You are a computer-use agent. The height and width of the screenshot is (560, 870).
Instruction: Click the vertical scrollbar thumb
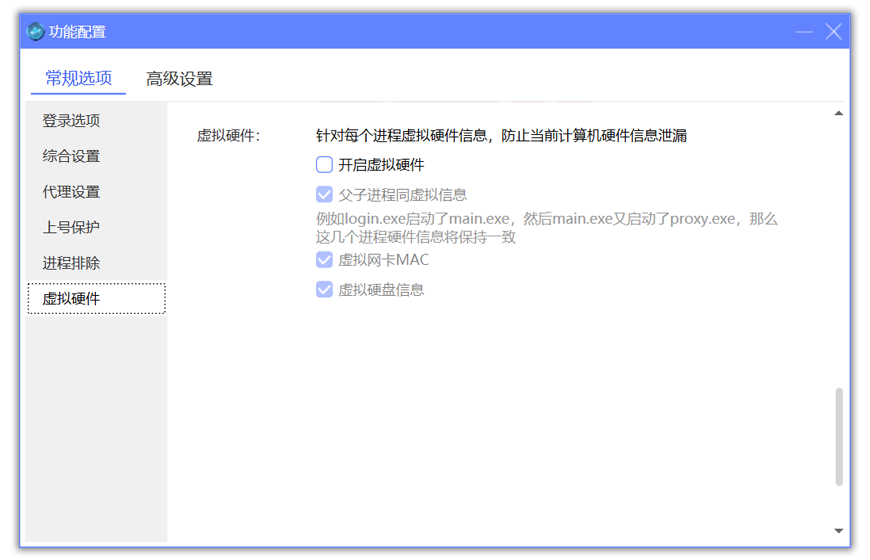point(838,436)
